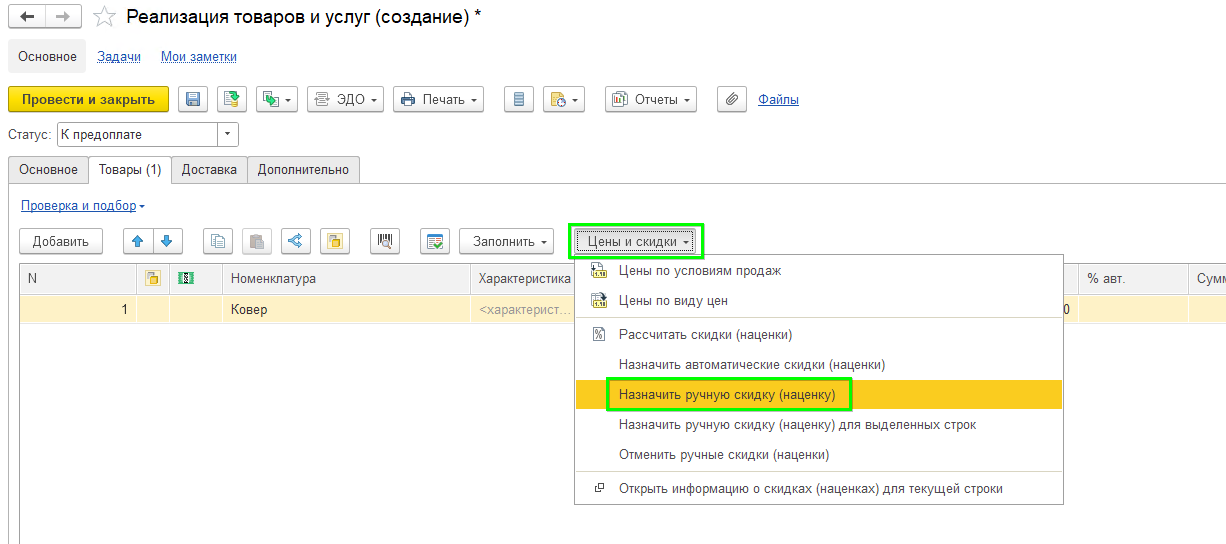Click the Характеристика column header
The image size is (1226, 544).
pyautogui.click(x=522, y=278)
